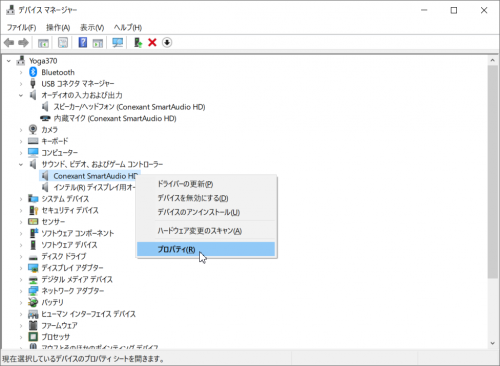Click the ディスプレイ アダプター icon
This screenshot has height=366, width=500.
pos(33,268)
